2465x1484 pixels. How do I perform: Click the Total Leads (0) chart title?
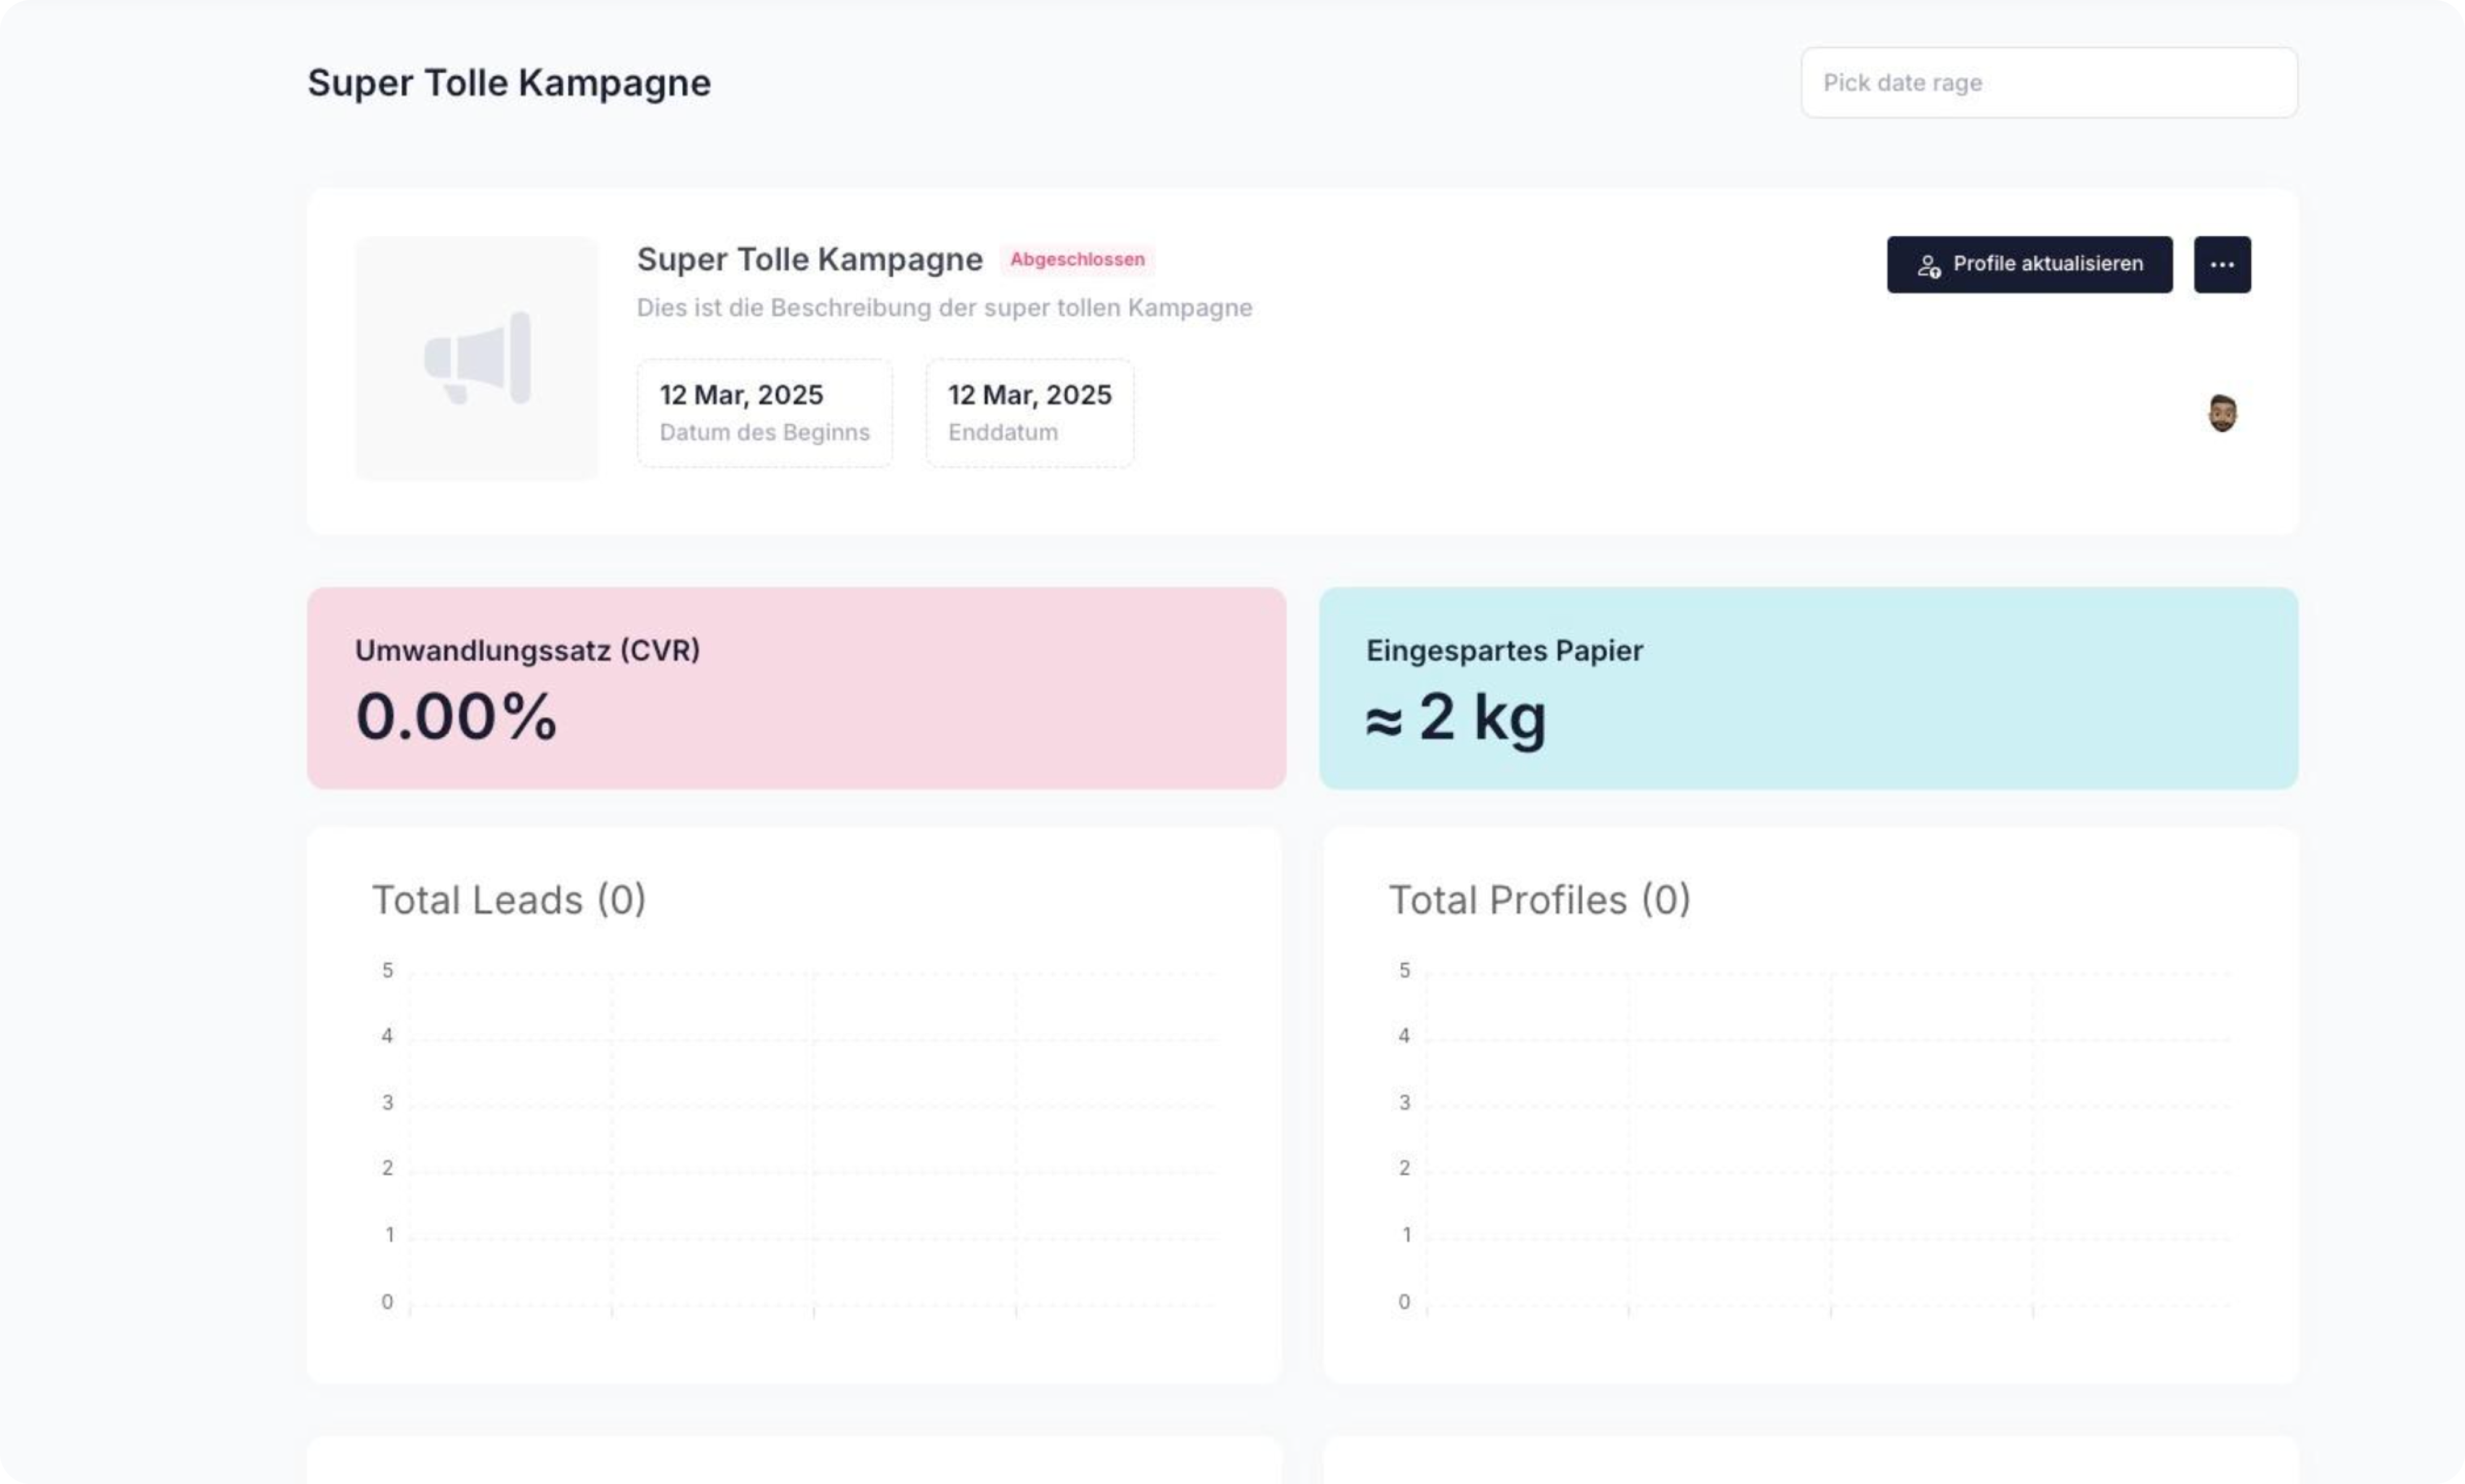pos(509,899)
